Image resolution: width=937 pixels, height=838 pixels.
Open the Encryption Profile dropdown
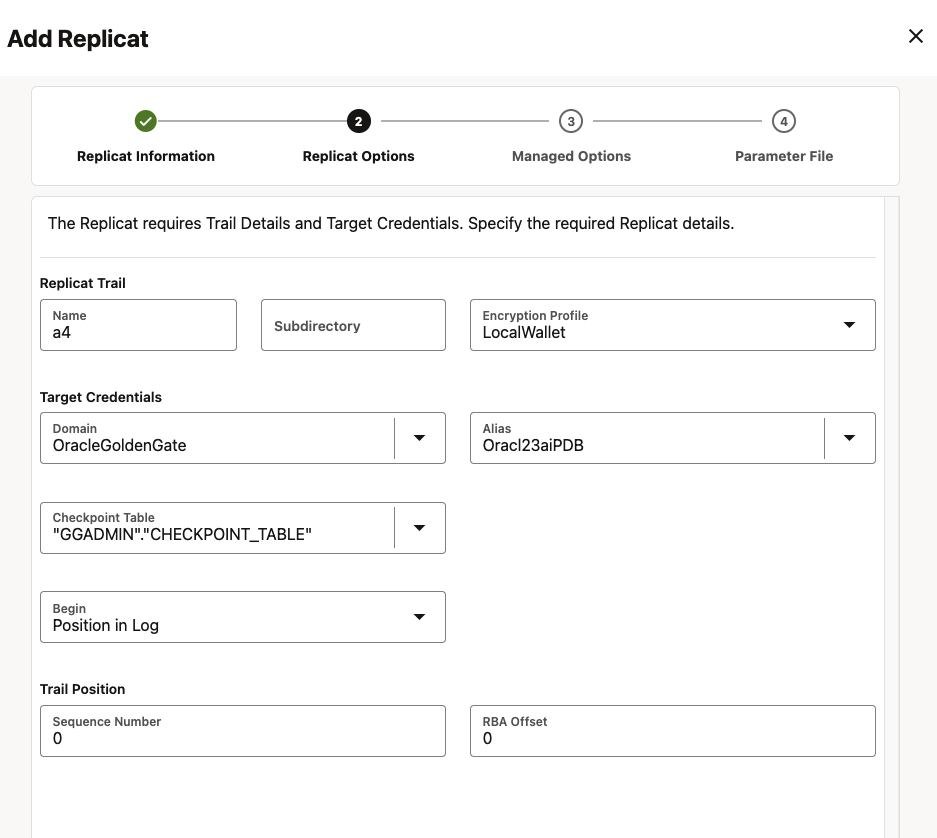click(849, 324)
